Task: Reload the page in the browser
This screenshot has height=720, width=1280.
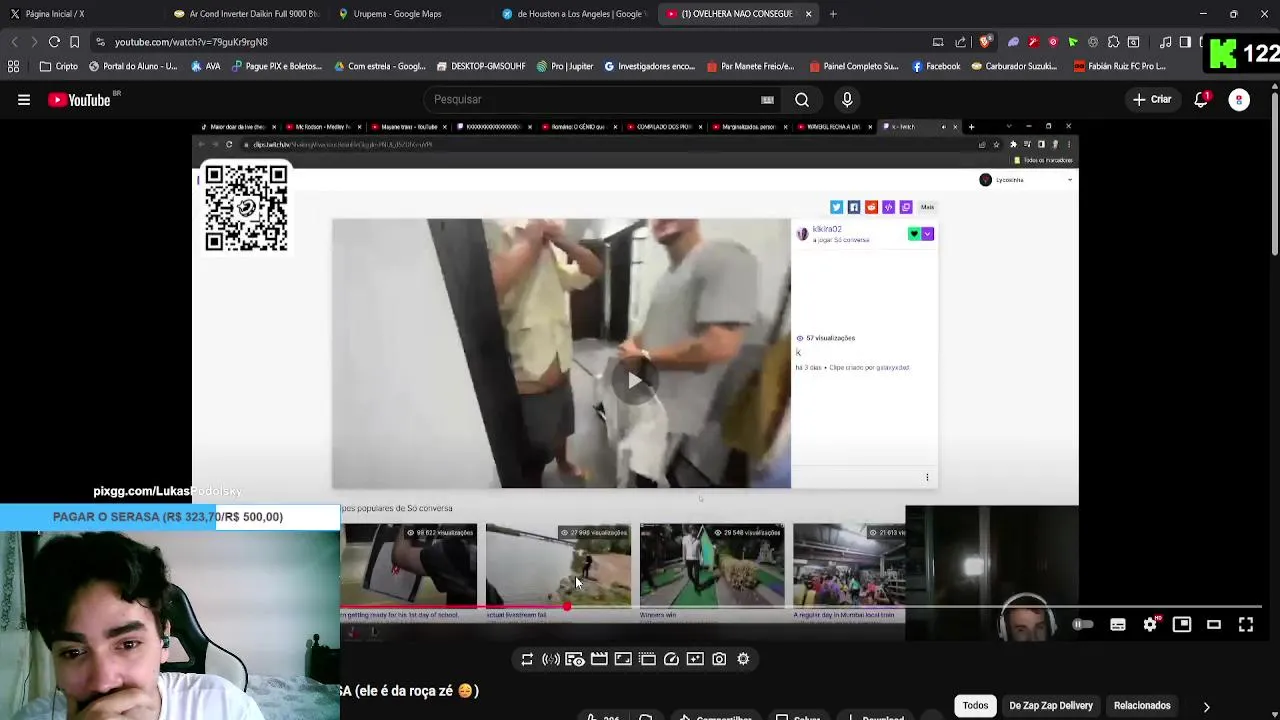Action: coord(54,42)
